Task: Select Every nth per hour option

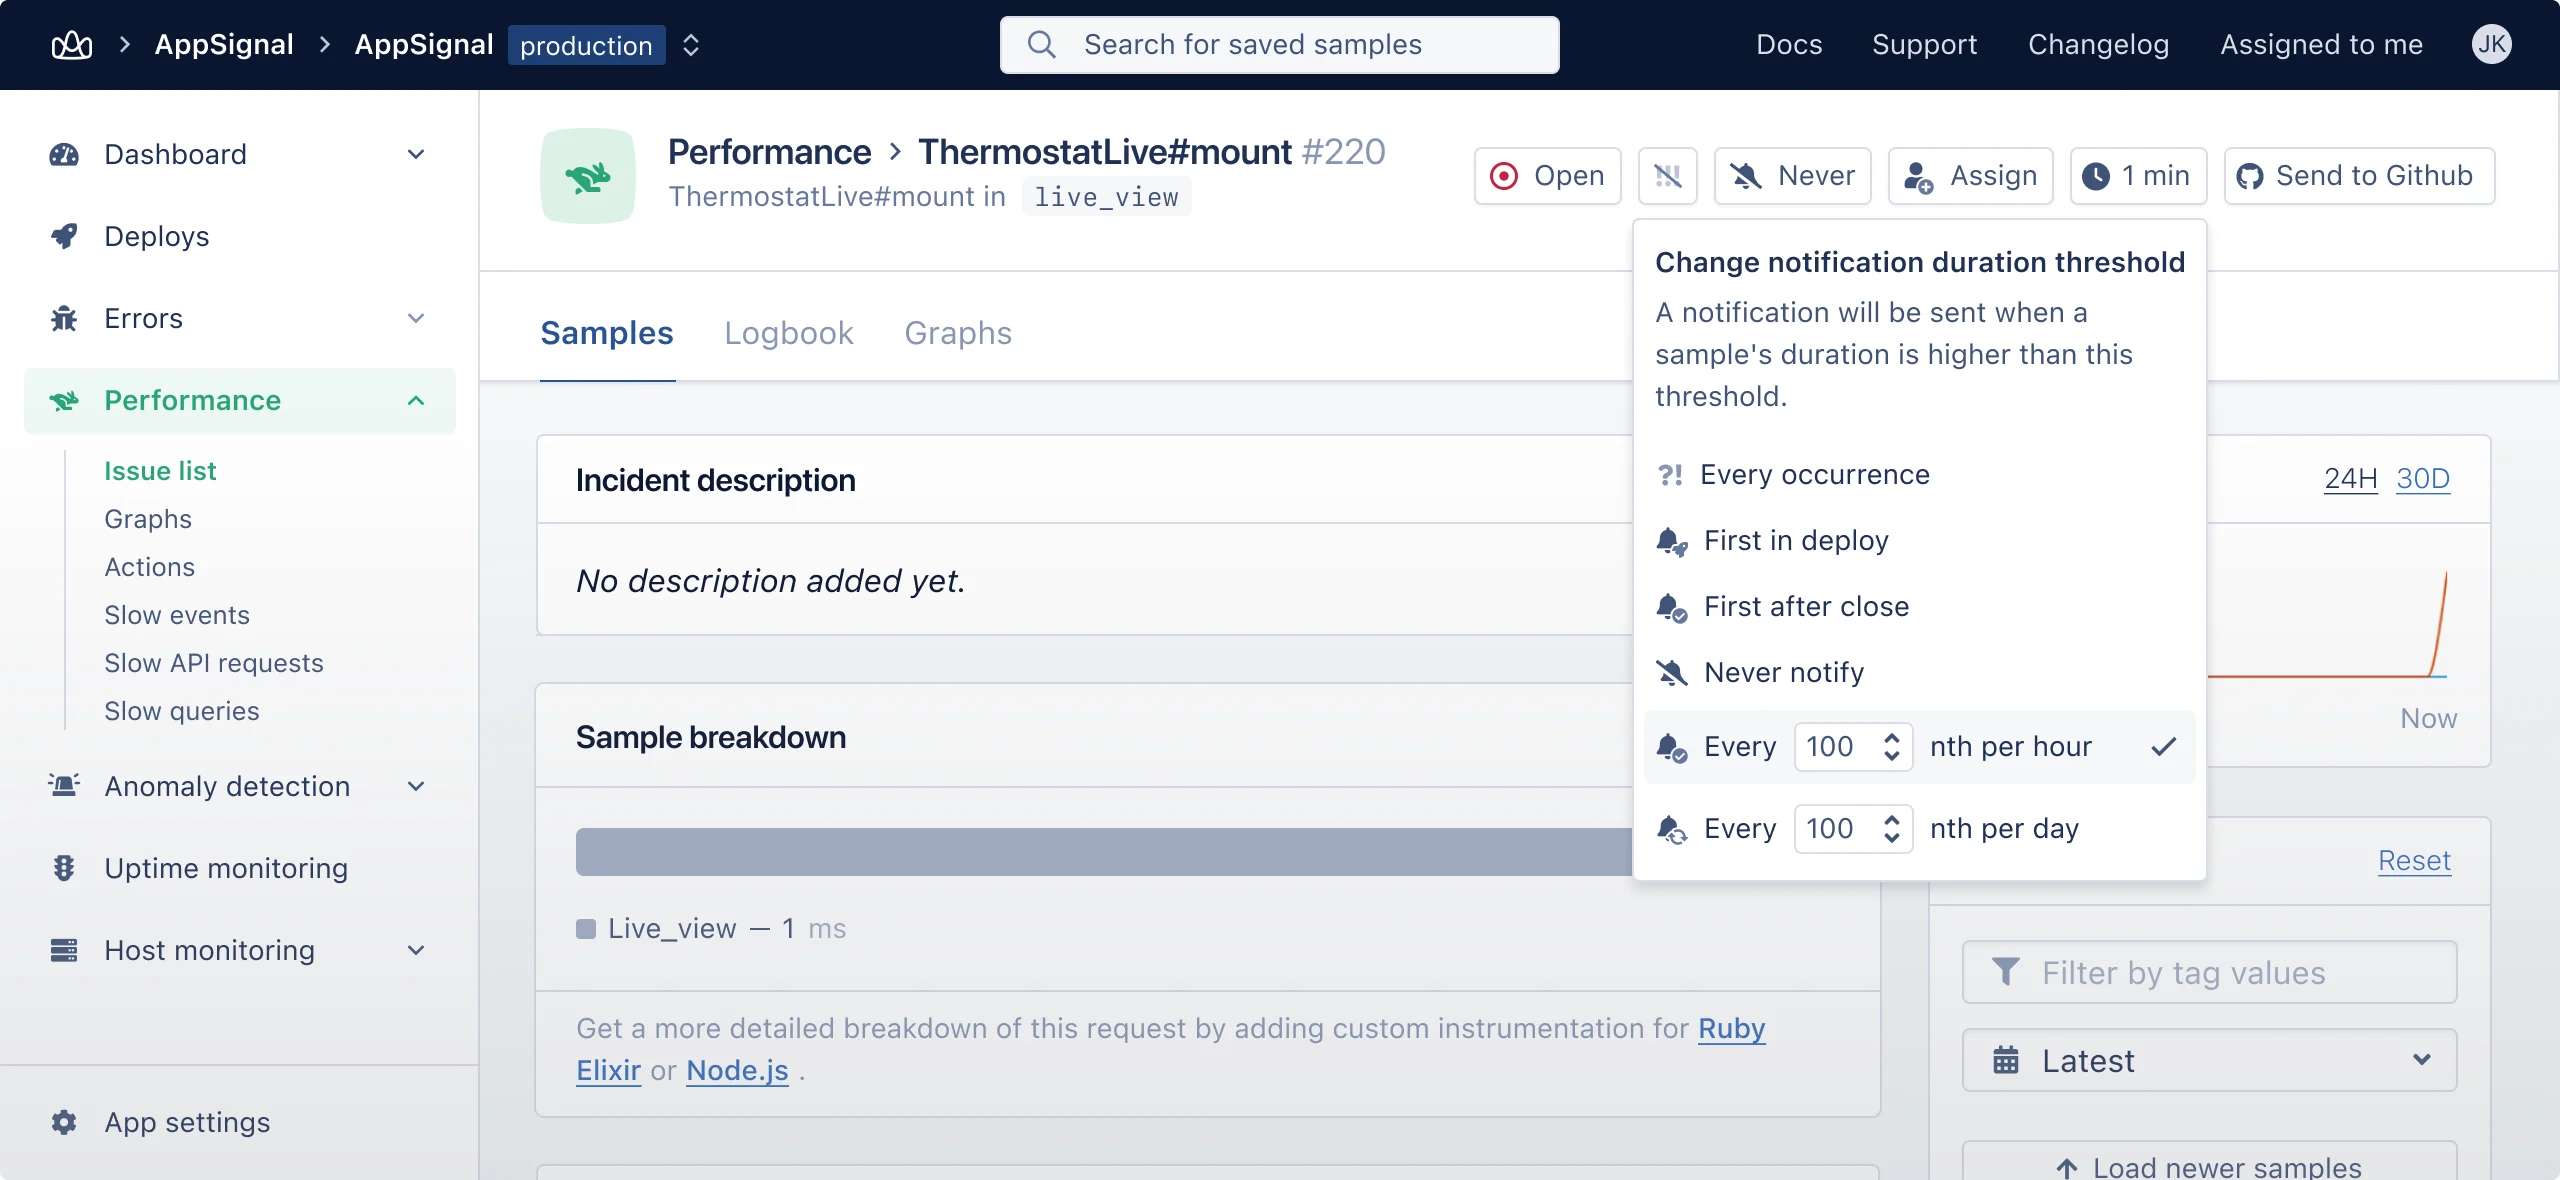Action: point(1919,747)
